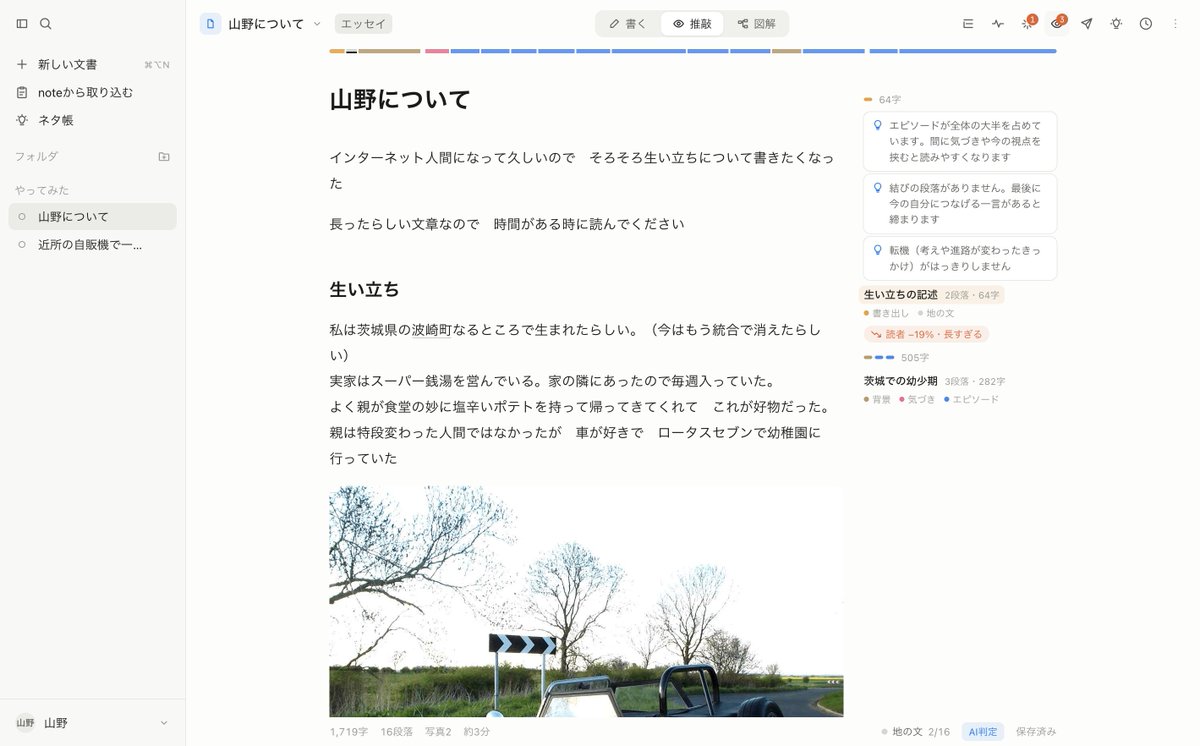The height and width of the screenshot is (746, 1200).
Task: Click the フォルダ section label
Action: click(x=36, y=156)
